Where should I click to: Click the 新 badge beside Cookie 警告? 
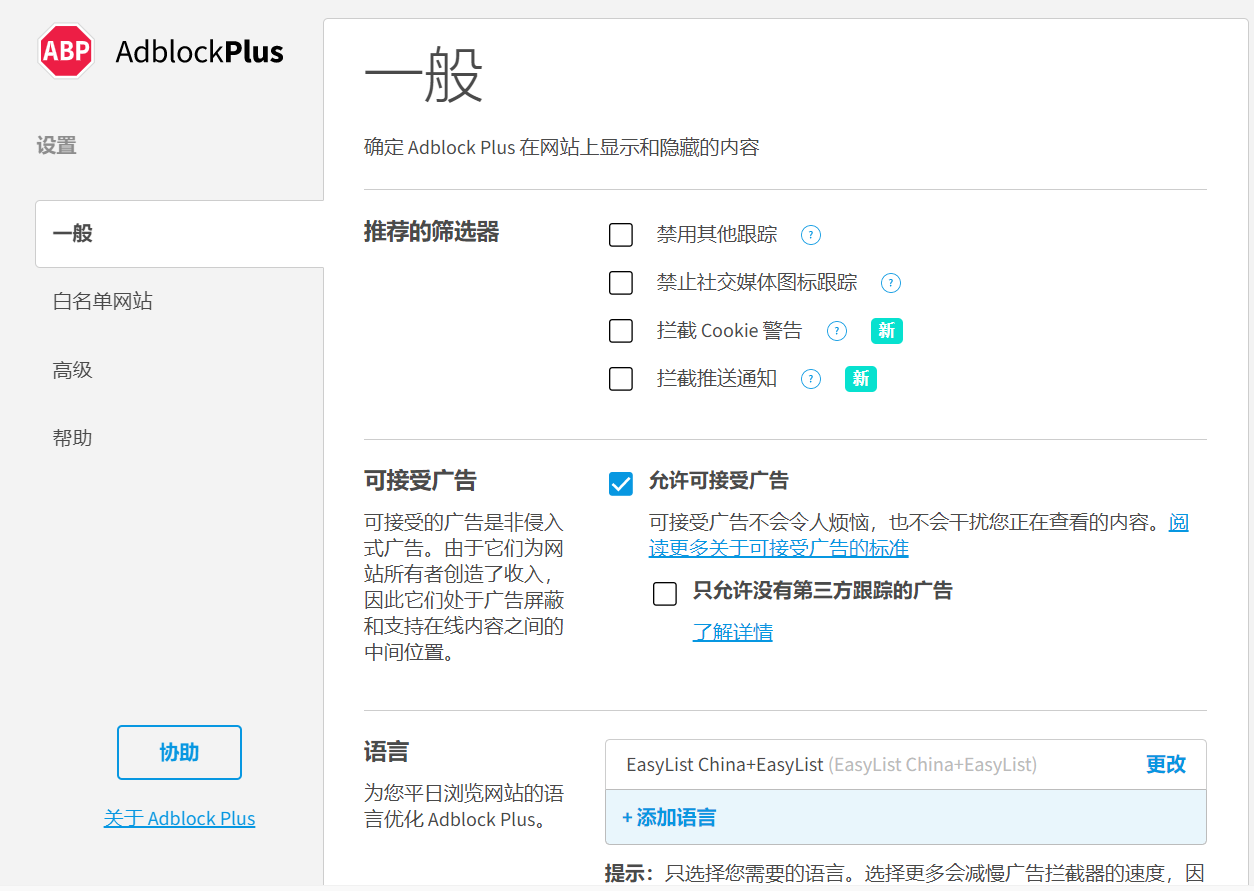click(887, 331)
